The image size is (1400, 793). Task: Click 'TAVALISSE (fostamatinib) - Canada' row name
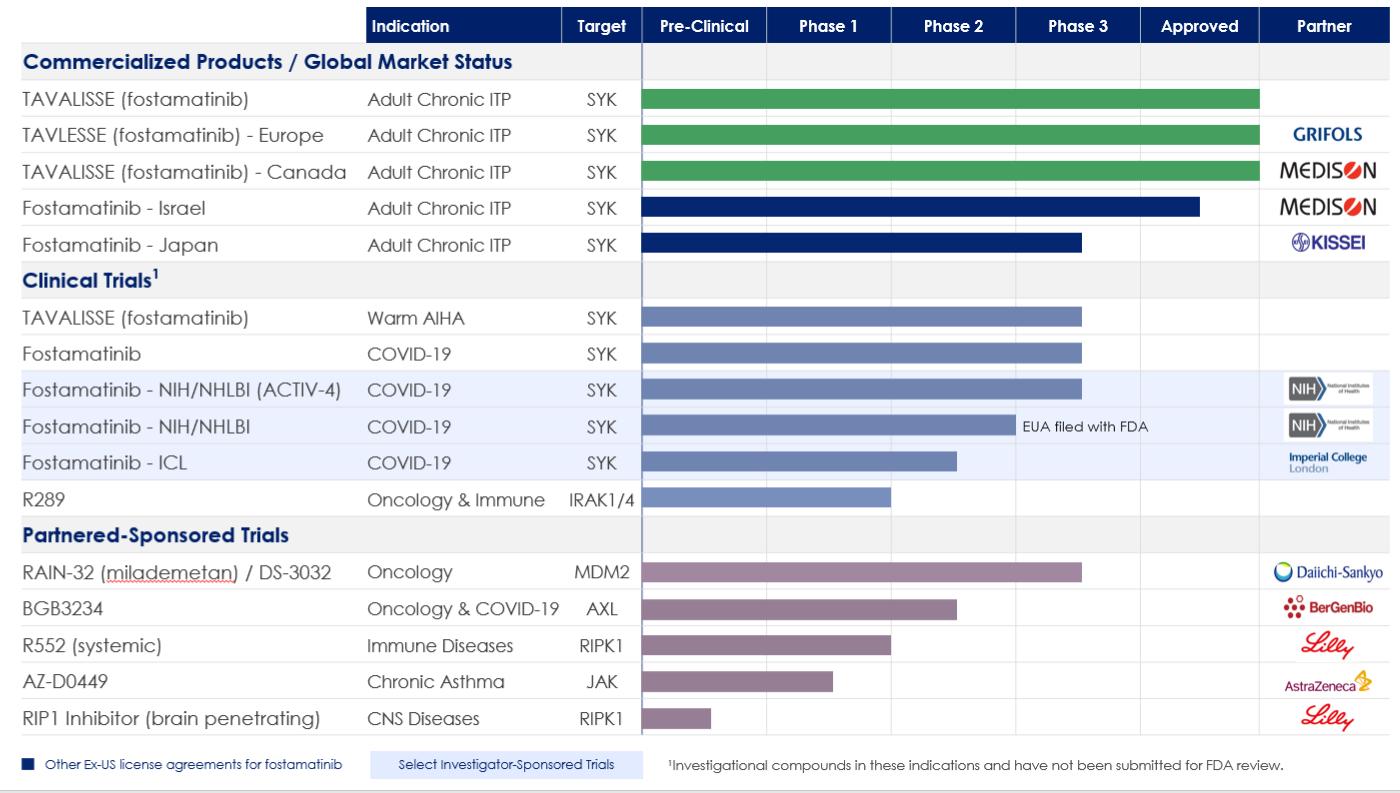coord(184,172)
